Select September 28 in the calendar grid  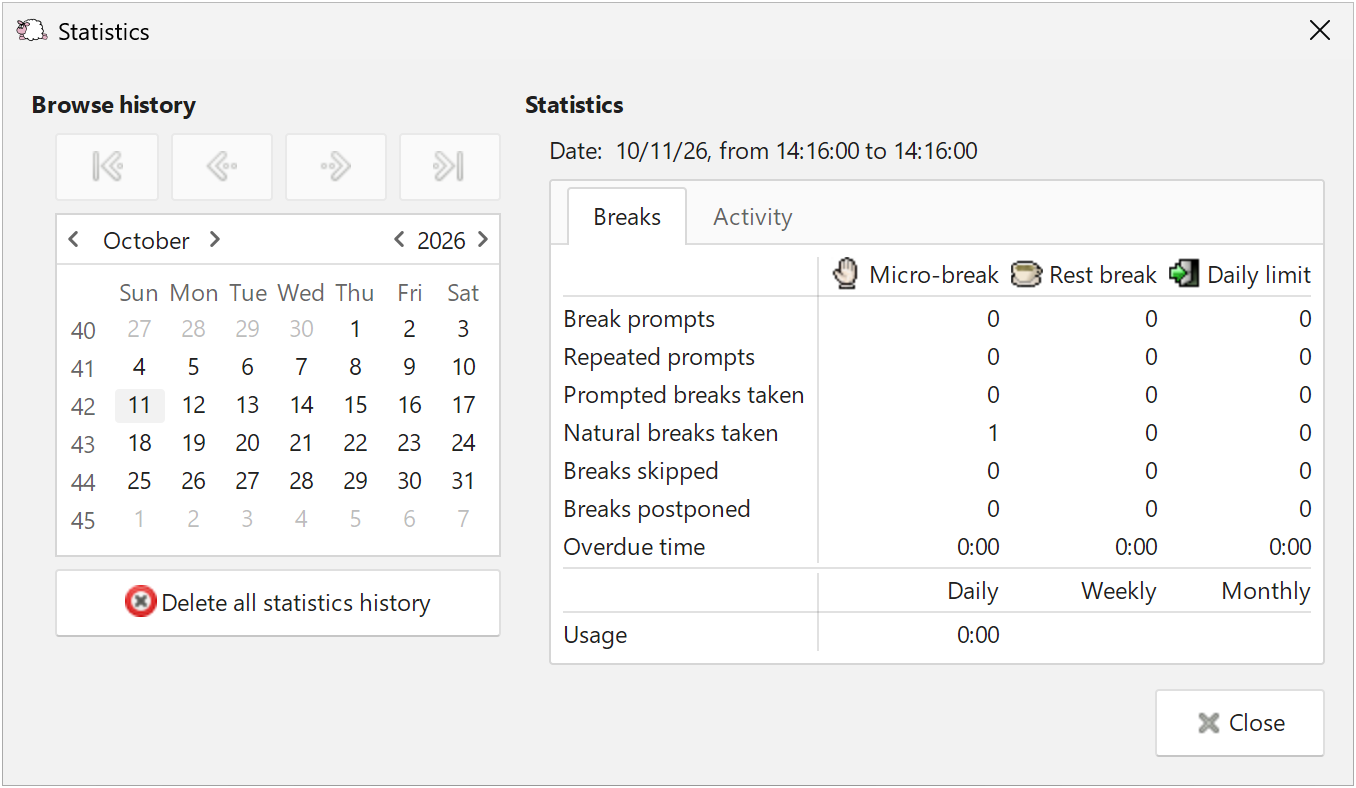click(x=193, y=329)
